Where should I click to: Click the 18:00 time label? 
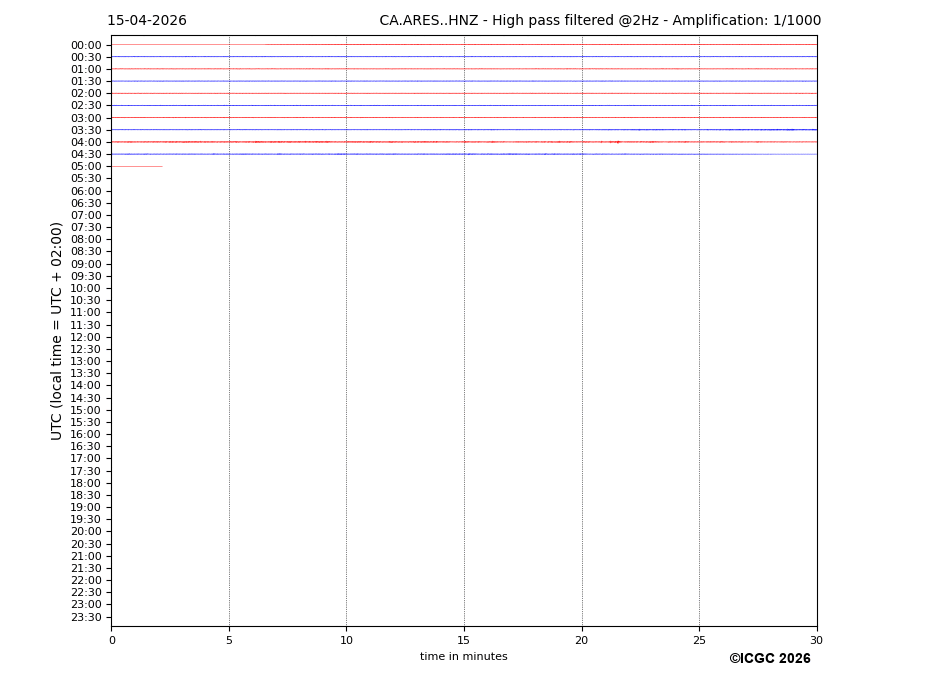pyautogui.click(x=86, y=483)
